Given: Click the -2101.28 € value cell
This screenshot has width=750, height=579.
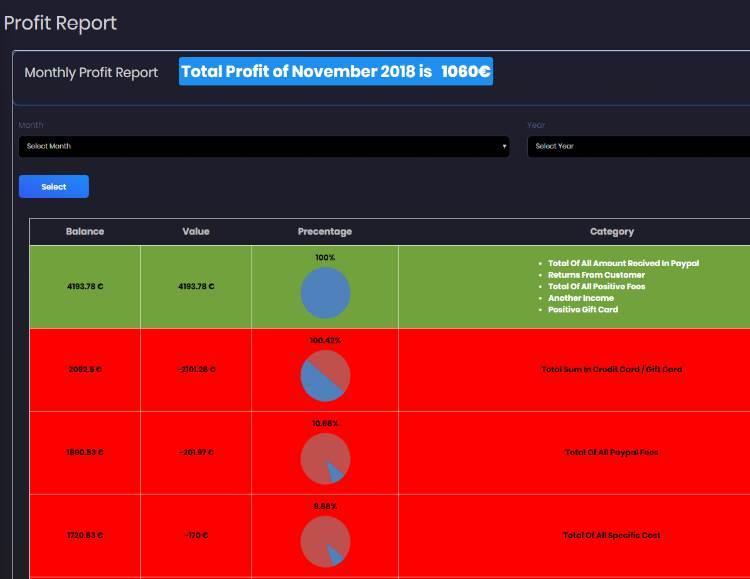Looking at the screenshot, I should 196,369.
